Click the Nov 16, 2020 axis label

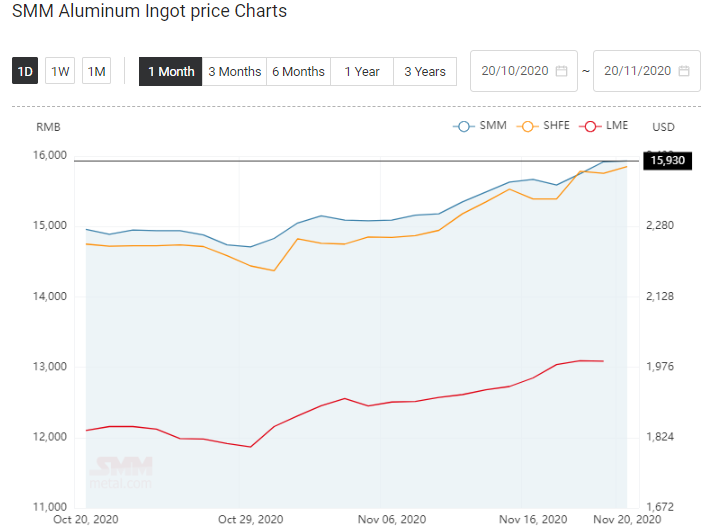pyautogui.click(x=533, y=519)
